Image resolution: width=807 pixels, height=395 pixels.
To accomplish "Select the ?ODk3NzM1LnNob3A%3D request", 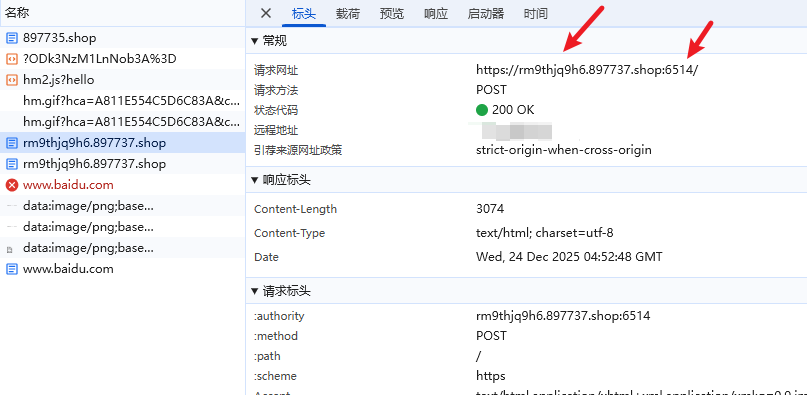I will tap(122, 59).
